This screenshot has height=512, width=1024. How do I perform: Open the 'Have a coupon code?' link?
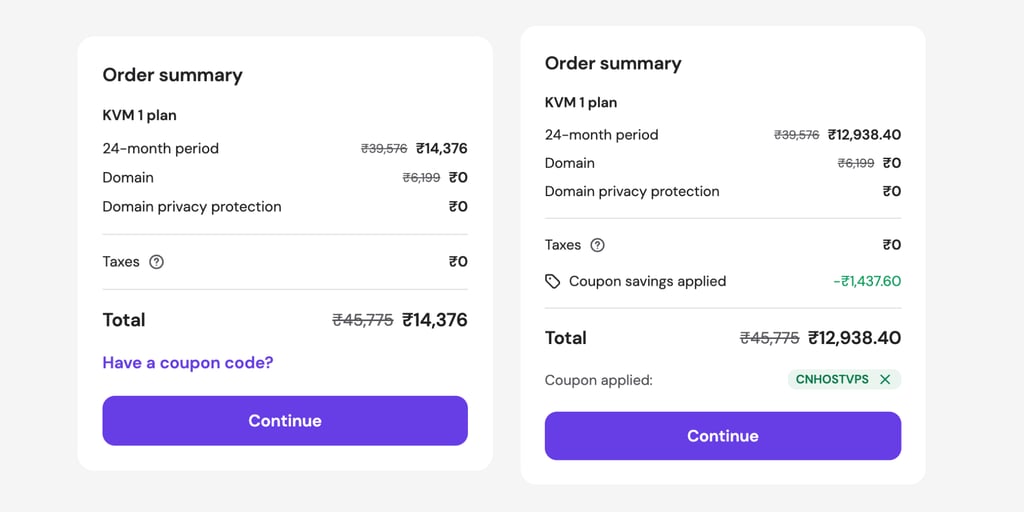click(x=187, y=362)
